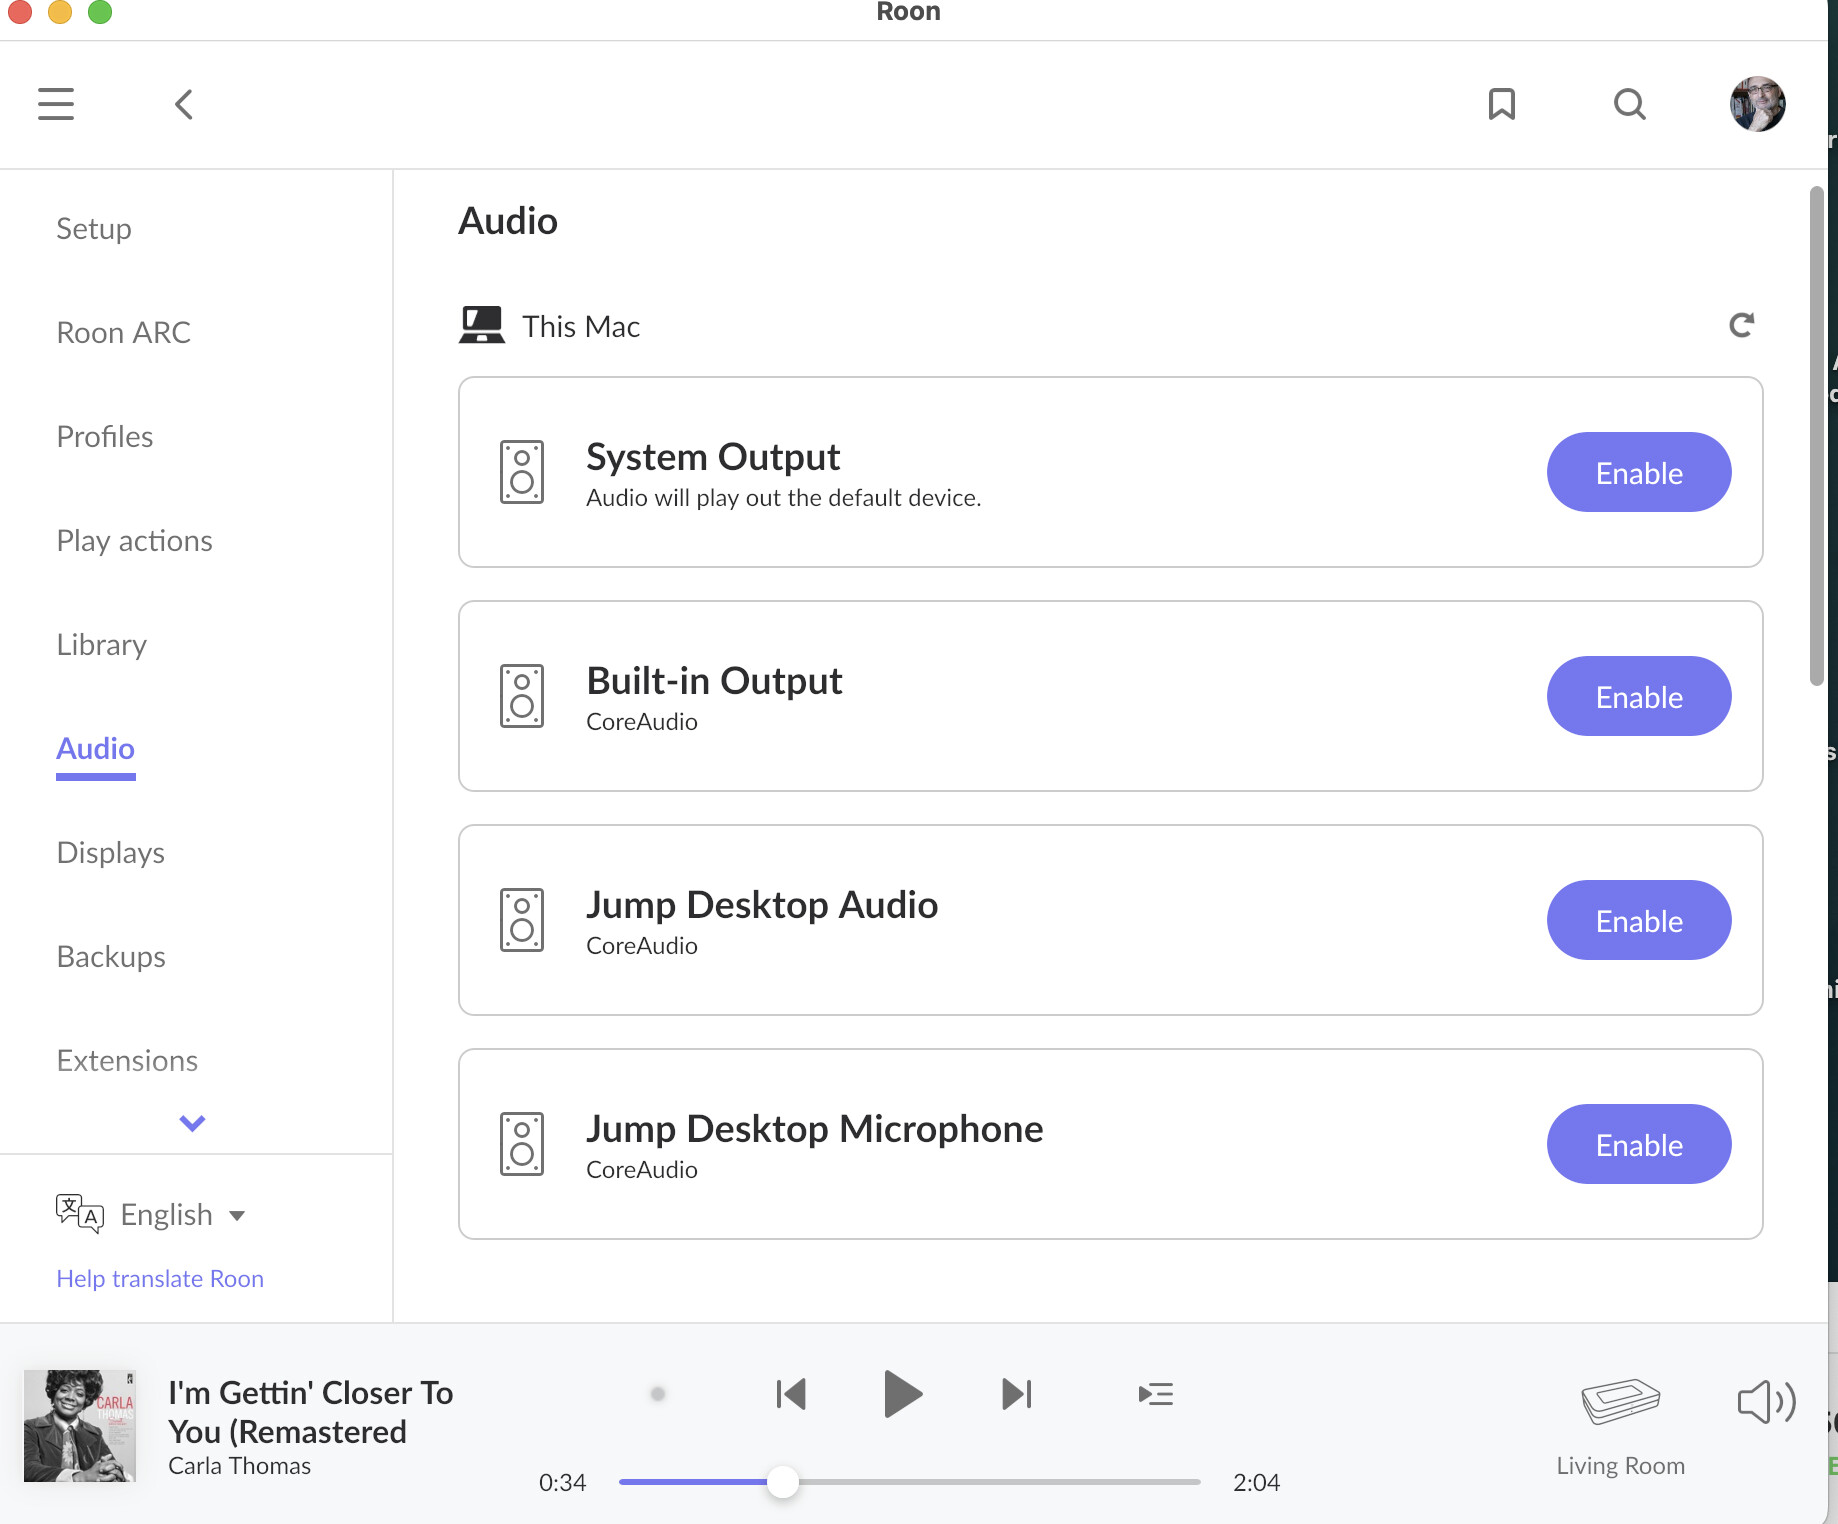Open the Library settings tab
The width and height of the screenshot is (1838, 1524).
[101, 645]
